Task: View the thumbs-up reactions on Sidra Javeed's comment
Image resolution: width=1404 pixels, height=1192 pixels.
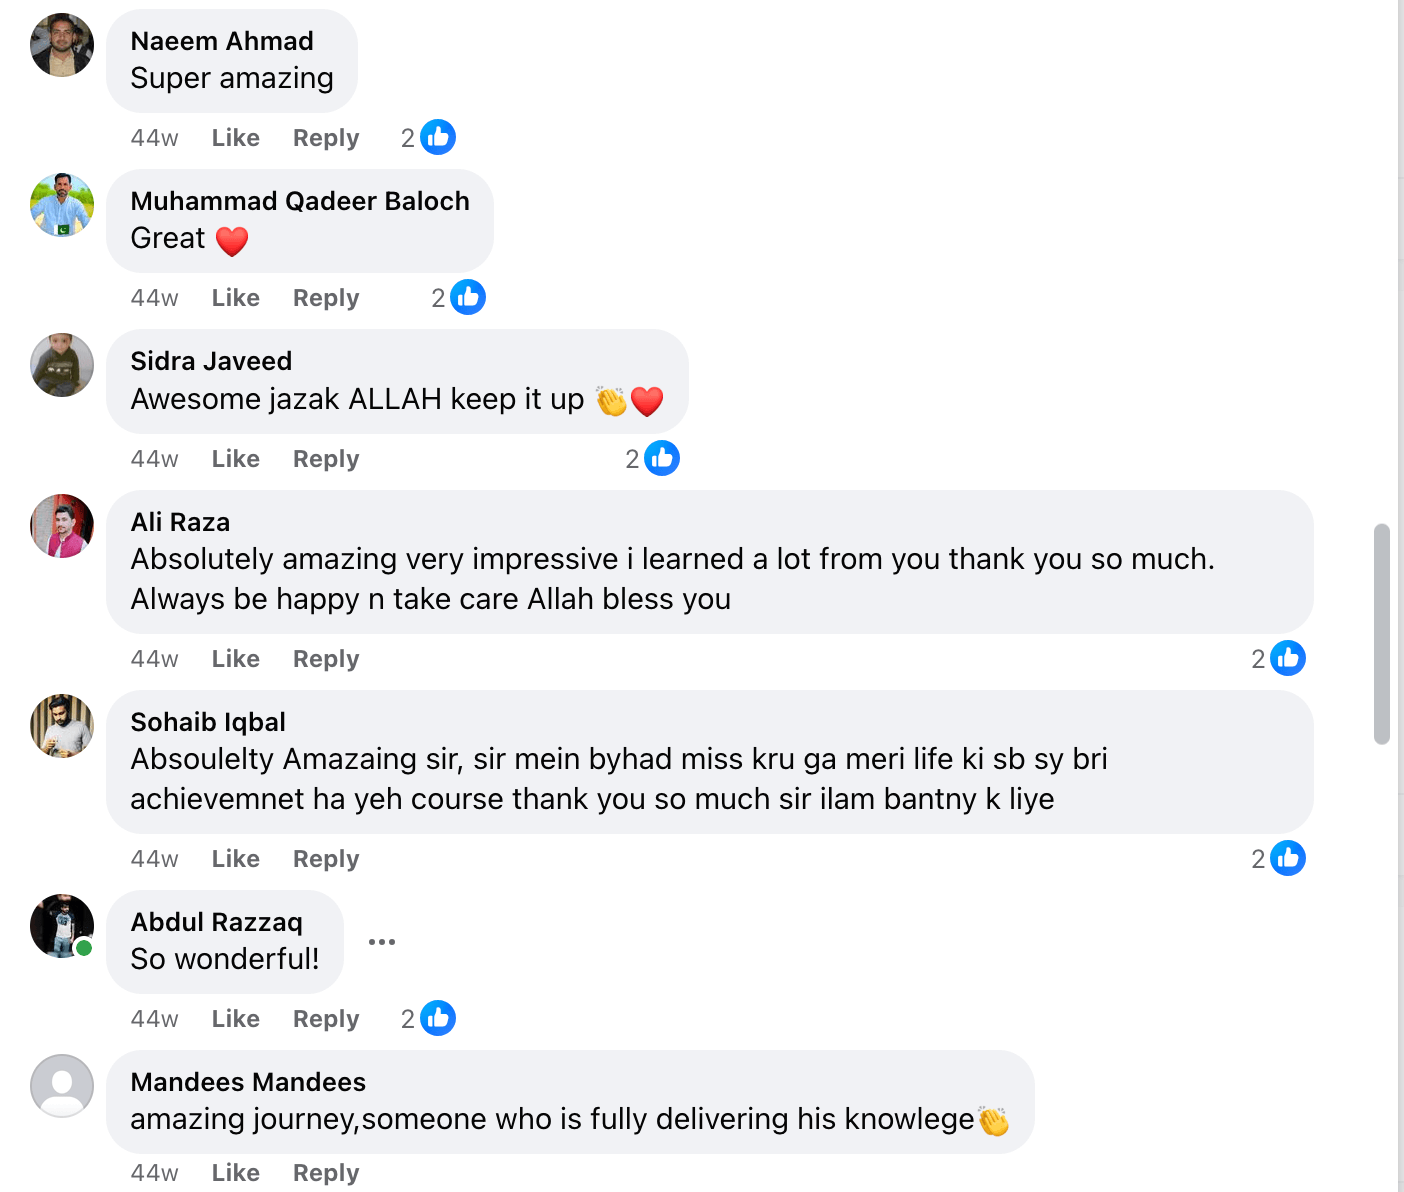Action: (x=661, y=458)
